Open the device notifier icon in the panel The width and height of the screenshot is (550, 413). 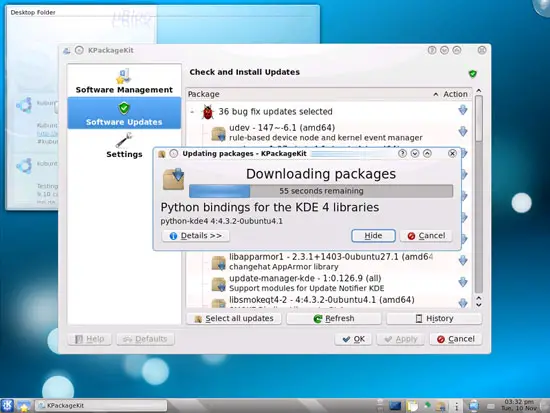(x=474, y=406)
